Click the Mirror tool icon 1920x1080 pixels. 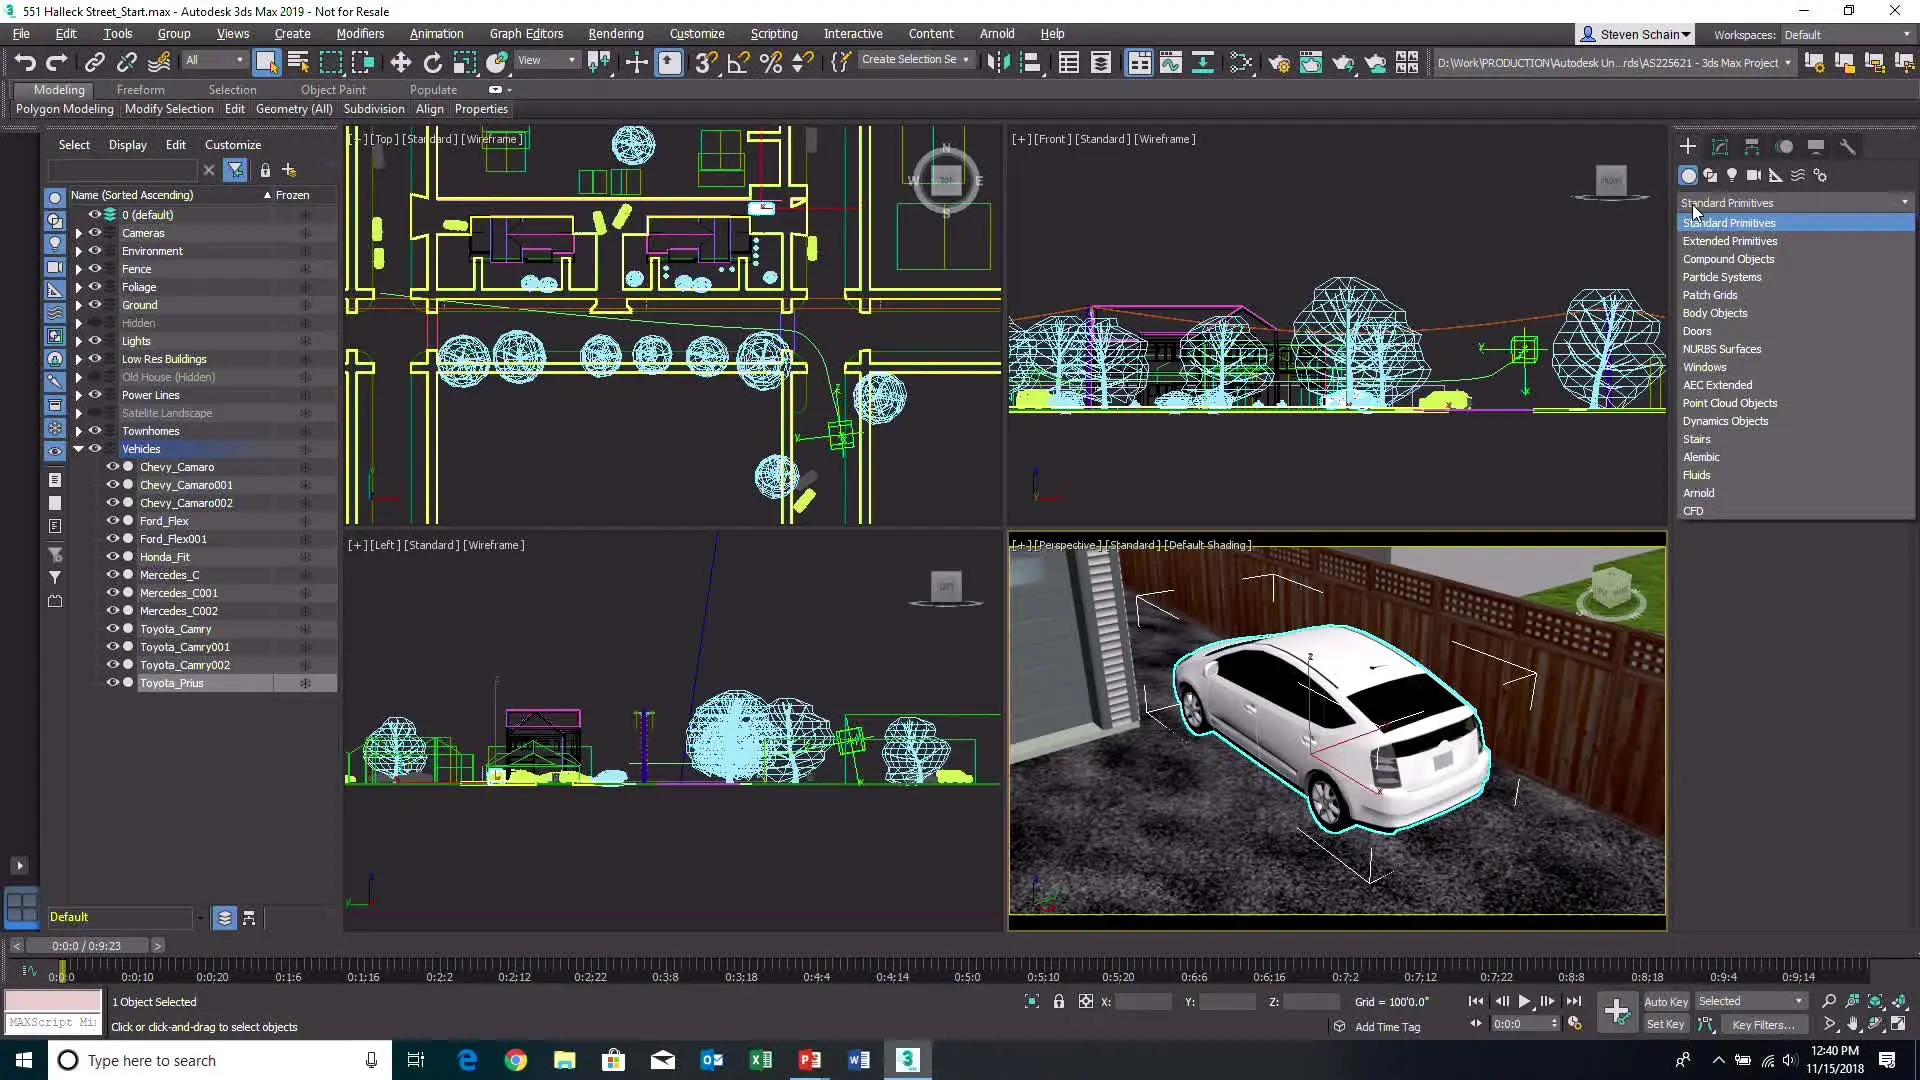click(x=997, y=62)
